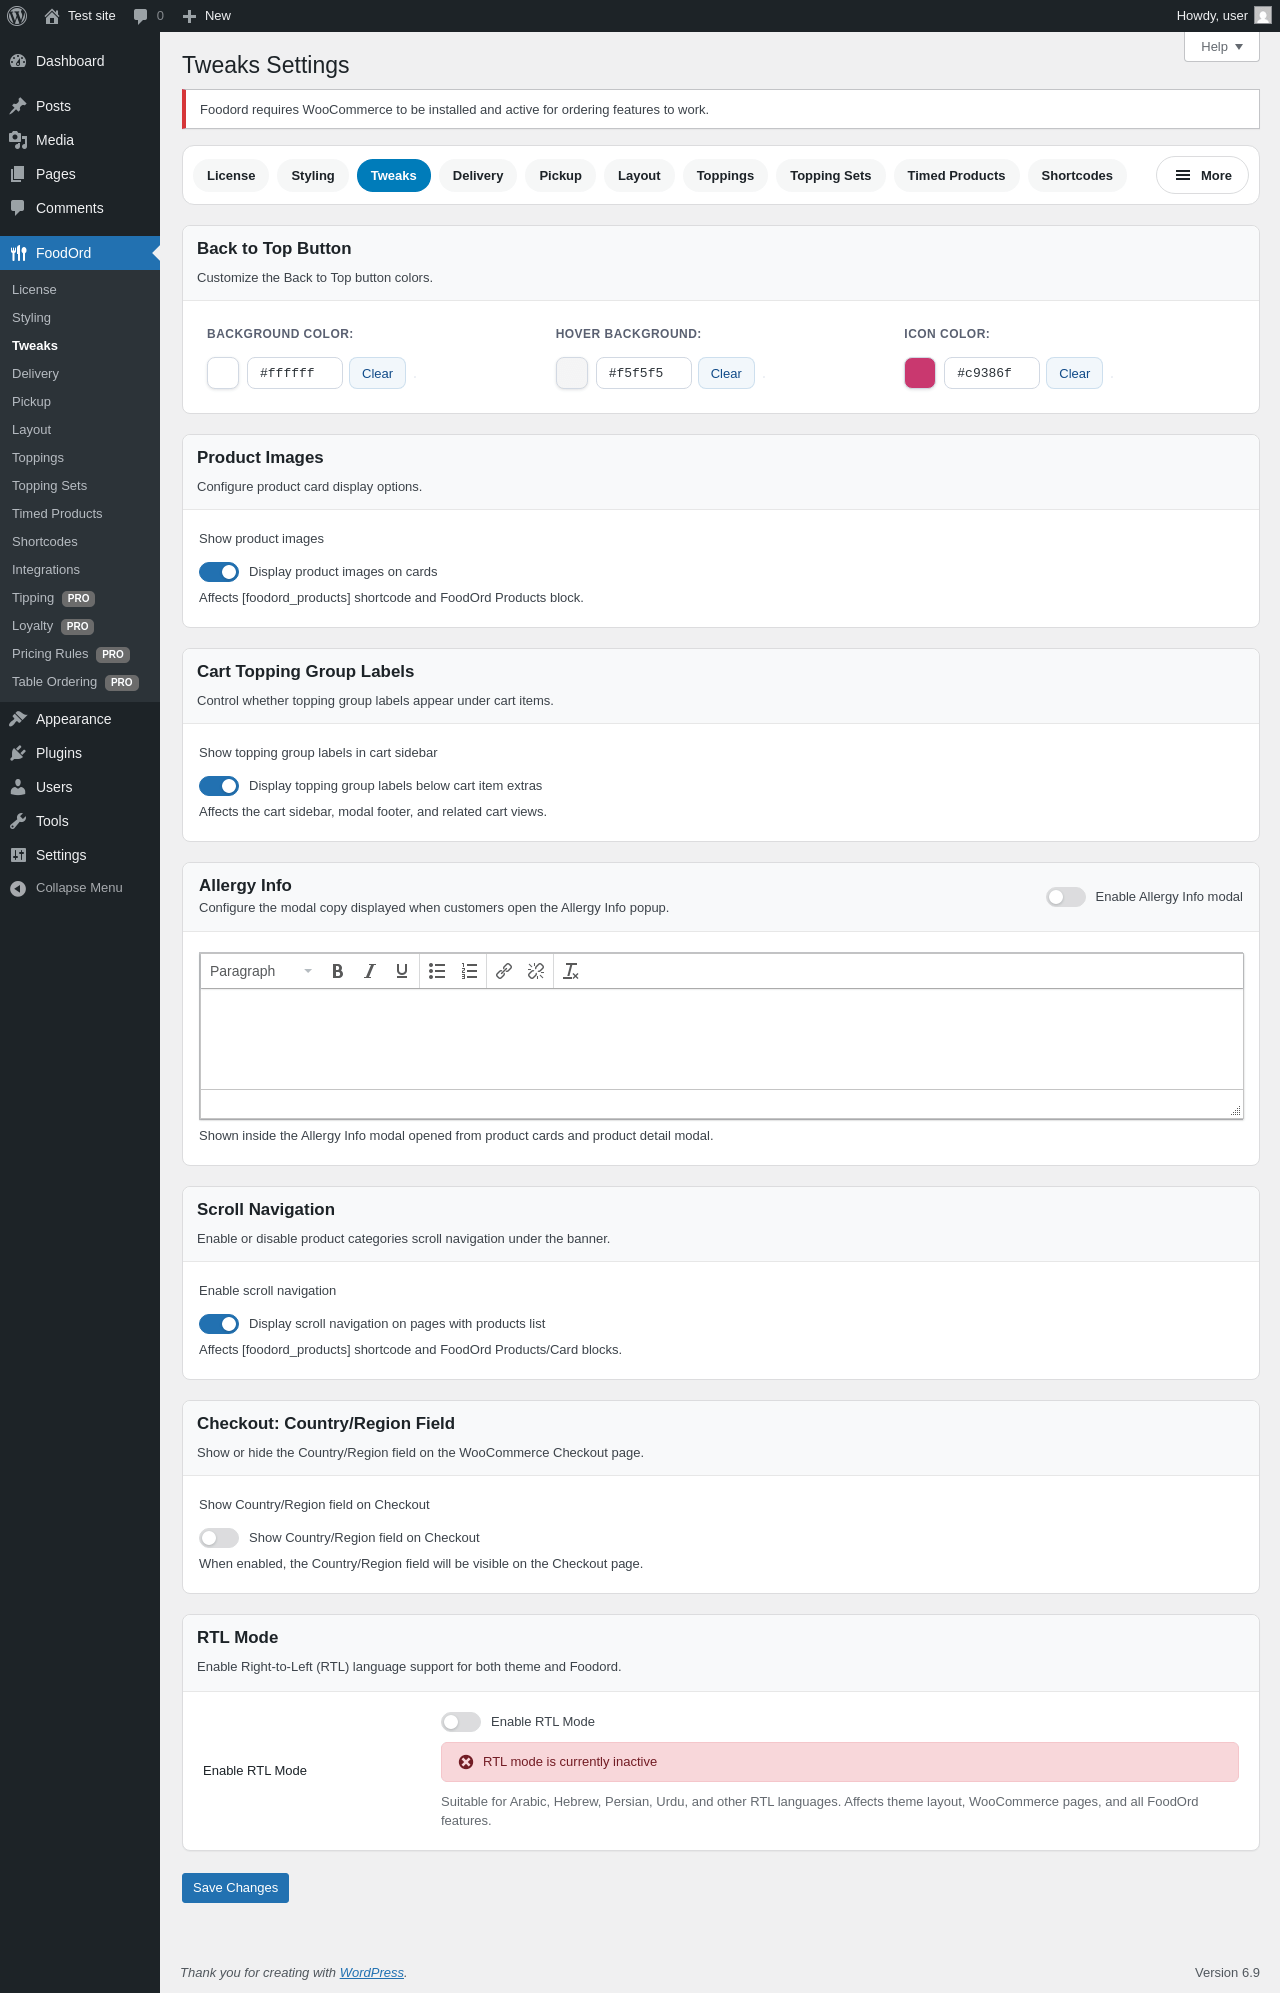Turn on Enable RTL Mode toggle

point(461,1722)
